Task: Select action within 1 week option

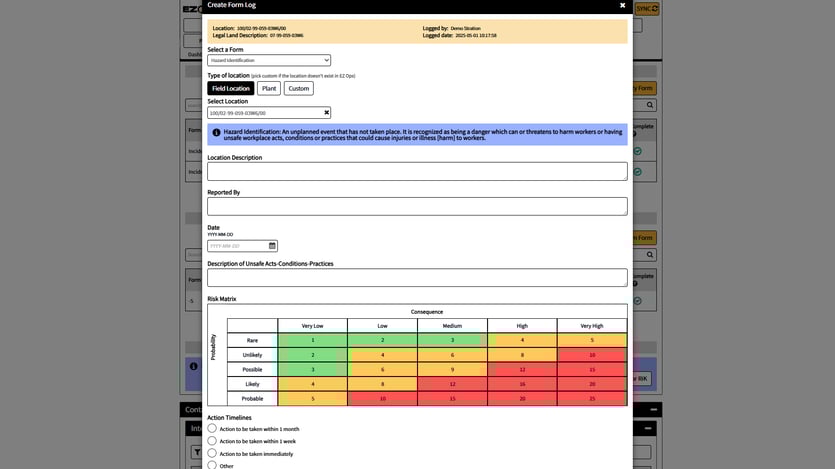Action: point(212,441)
